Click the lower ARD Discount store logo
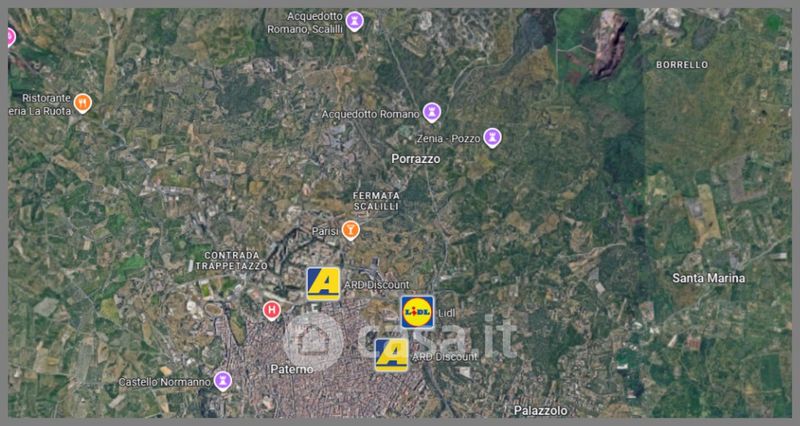800x426 pixels. (x=391, y=355)
